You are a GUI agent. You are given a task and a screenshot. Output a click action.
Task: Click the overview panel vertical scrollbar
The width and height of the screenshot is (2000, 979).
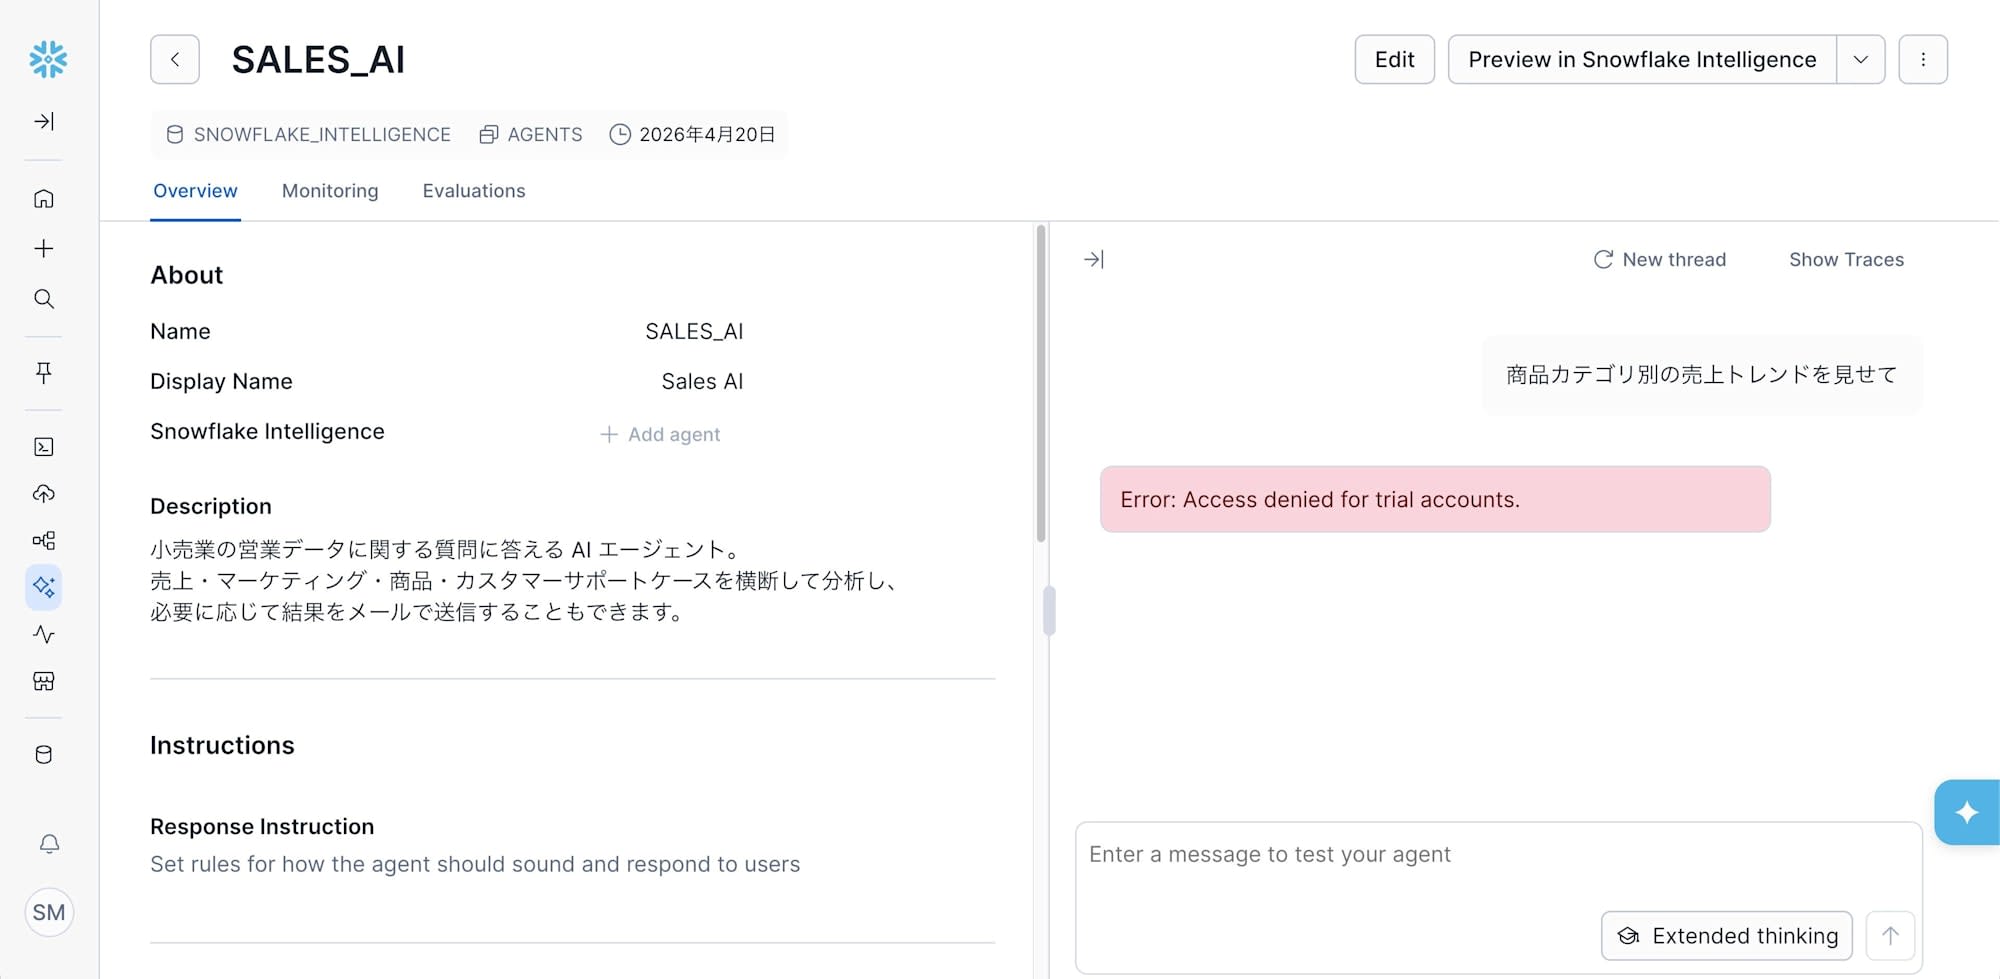(x=1041, y=384)
